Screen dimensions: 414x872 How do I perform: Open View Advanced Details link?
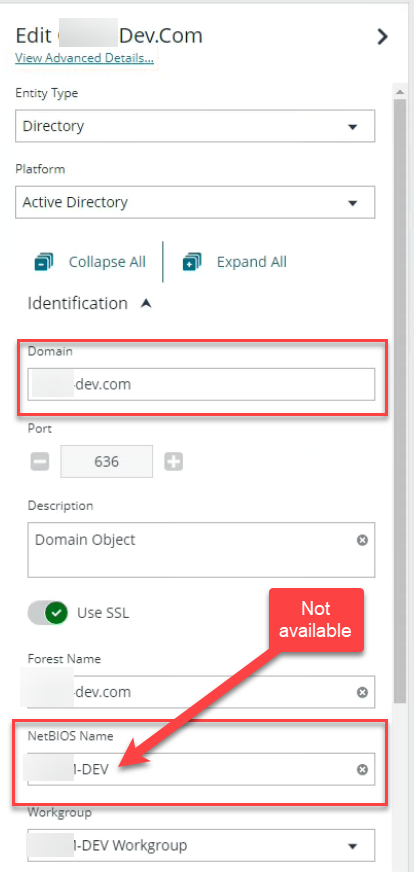(85, 58)
